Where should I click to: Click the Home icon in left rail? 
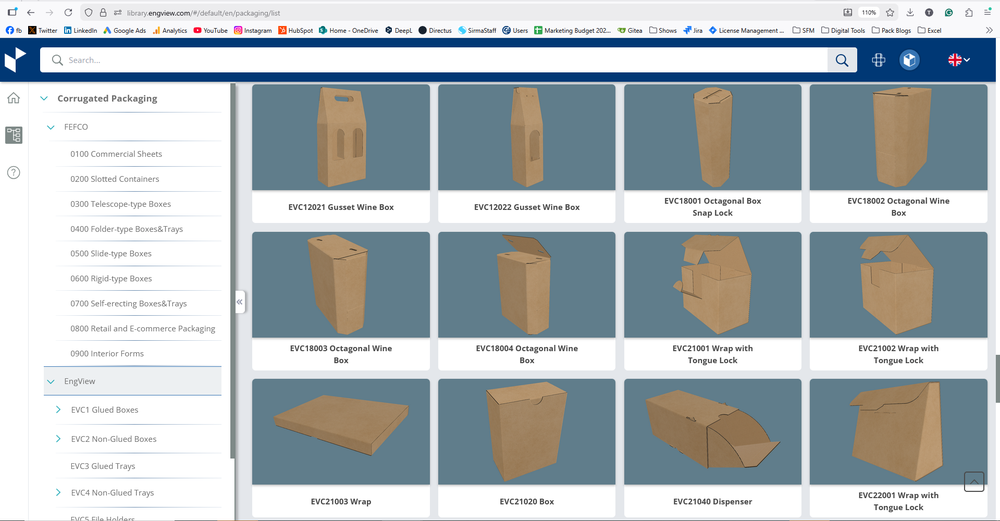click(x=13, y=98)
